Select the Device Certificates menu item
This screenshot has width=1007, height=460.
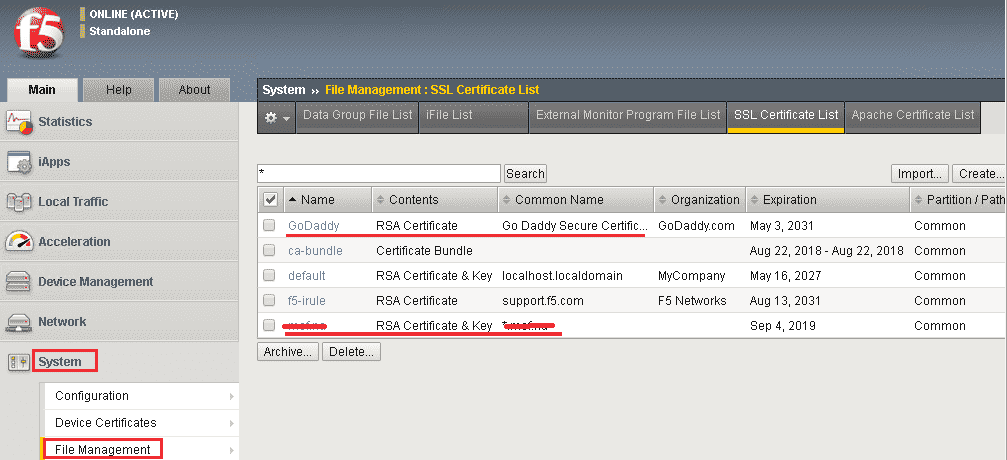tap(106, 423)
